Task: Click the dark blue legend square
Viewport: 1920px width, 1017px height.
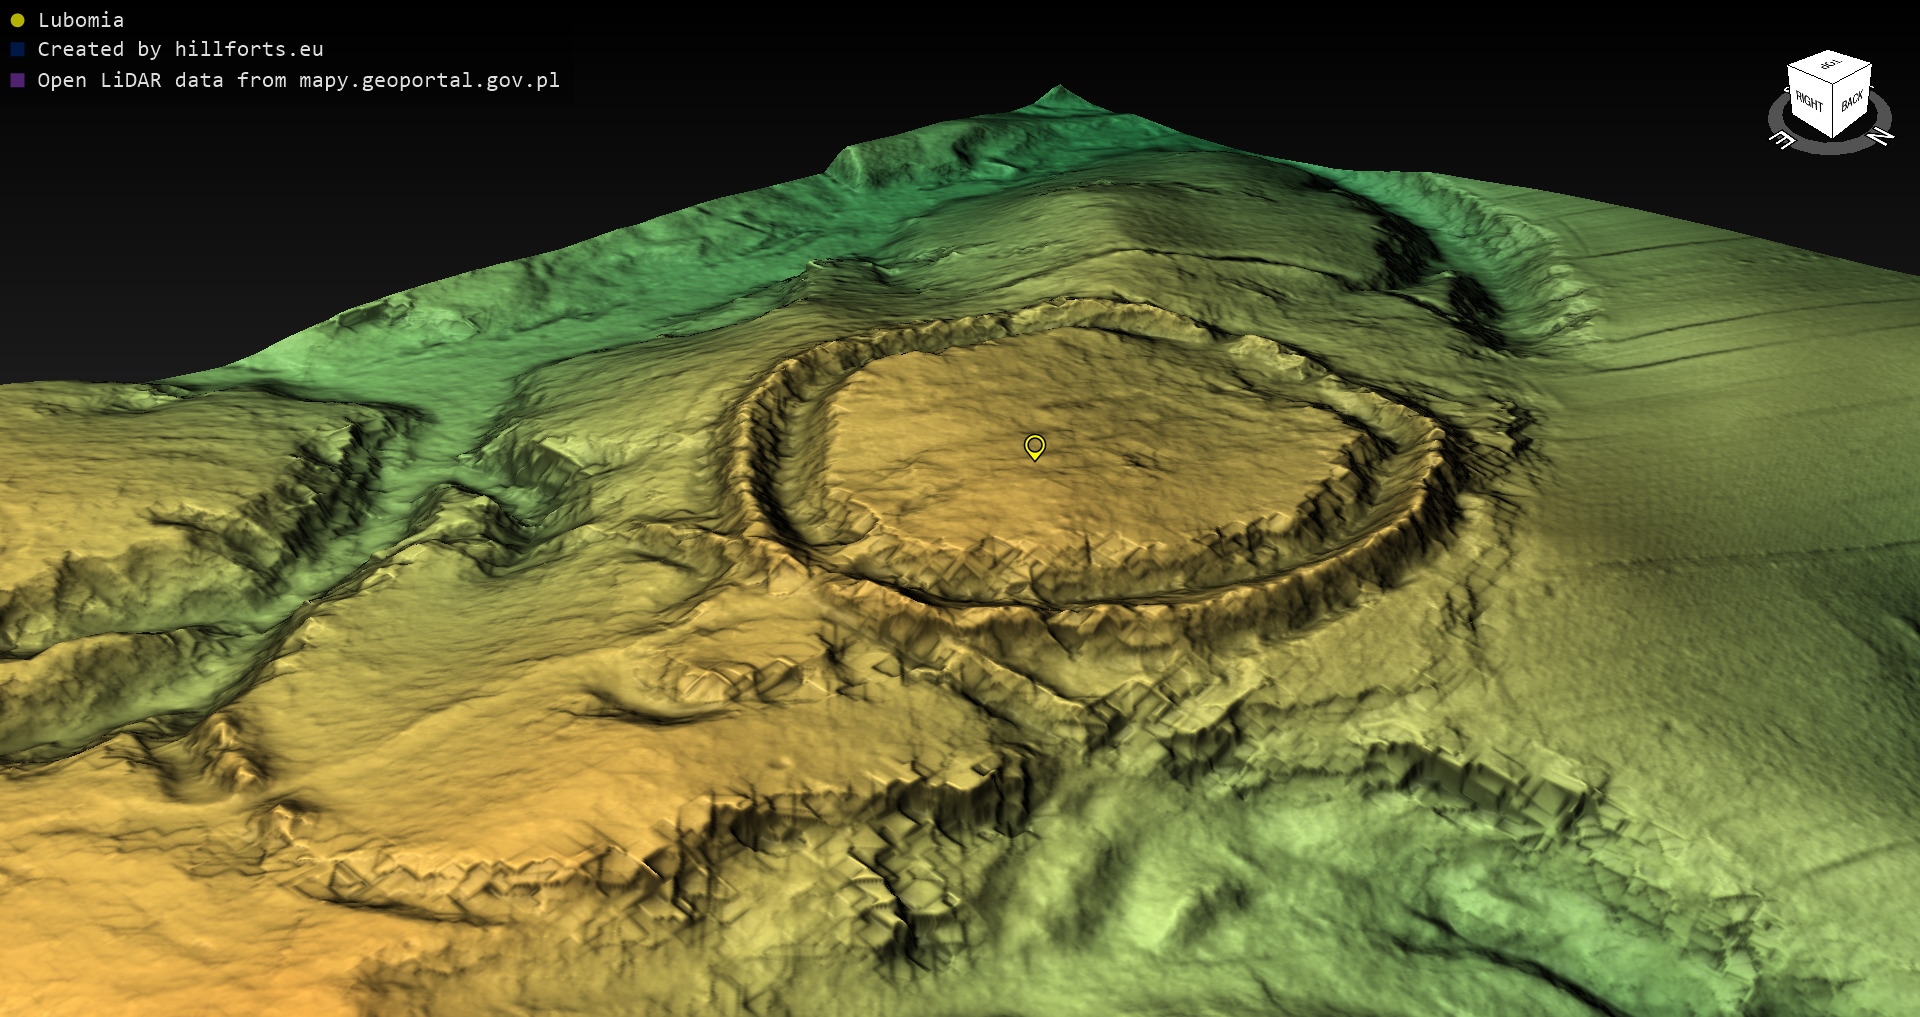Action: click(x=17, y=49)
